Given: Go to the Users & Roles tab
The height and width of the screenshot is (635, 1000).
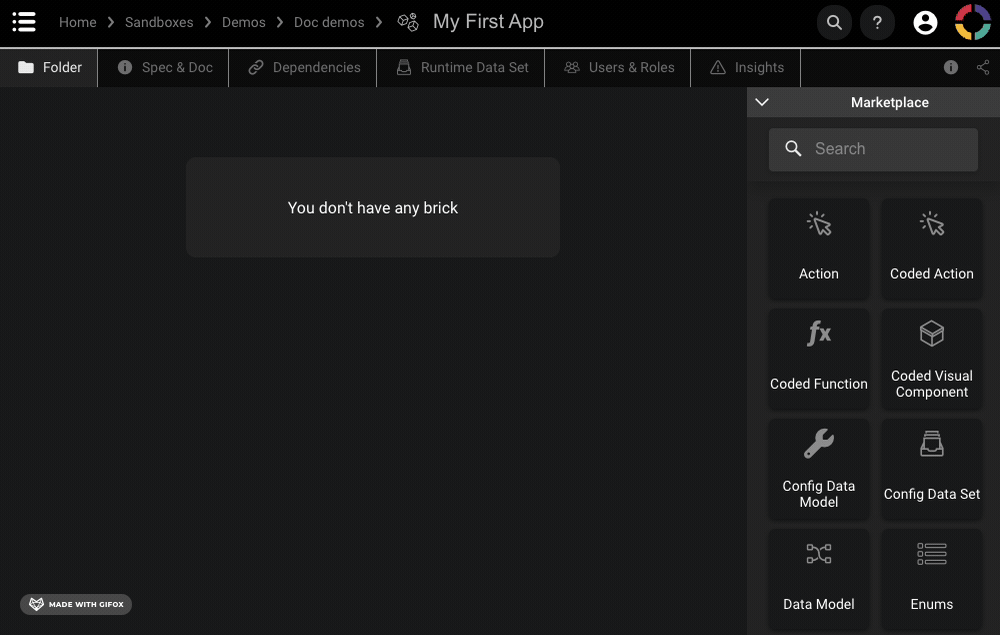Looking at the screenshot, I should (x=619, y=67).
